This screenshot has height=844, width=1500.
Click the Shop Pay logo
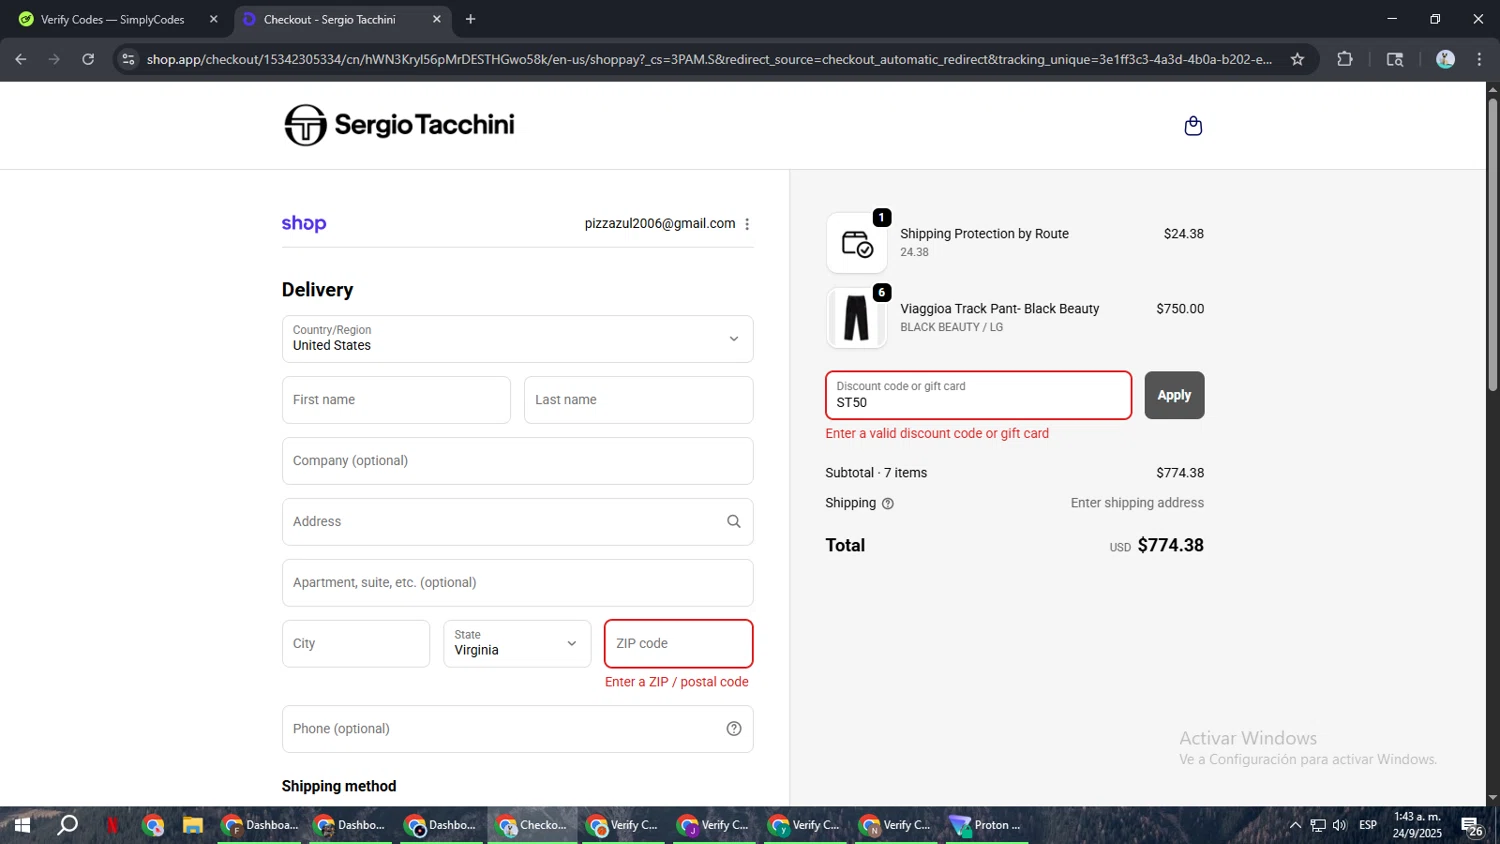tap(304, 223)
